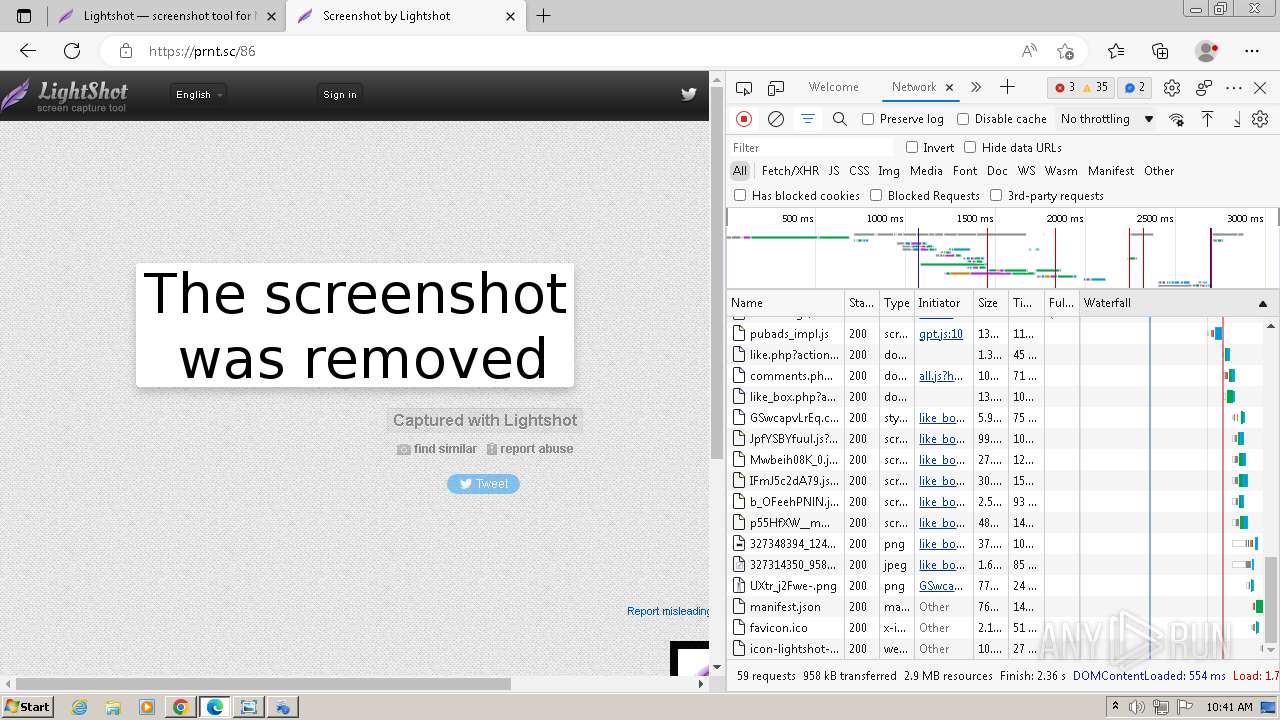The height and width of the screenshot is (720, 1280).
Task: Open network conditions wifi icon
Action: tap(1176, 119)
